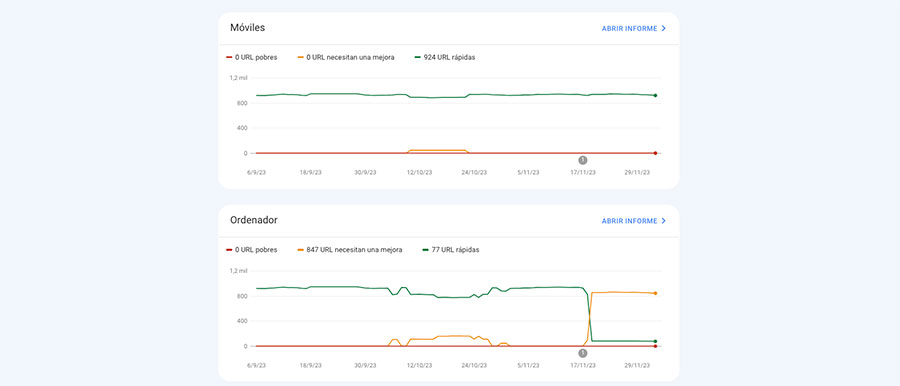Click red end point of Móviles chart line
This screenshot has width=900, height=386.
[655, 153]
